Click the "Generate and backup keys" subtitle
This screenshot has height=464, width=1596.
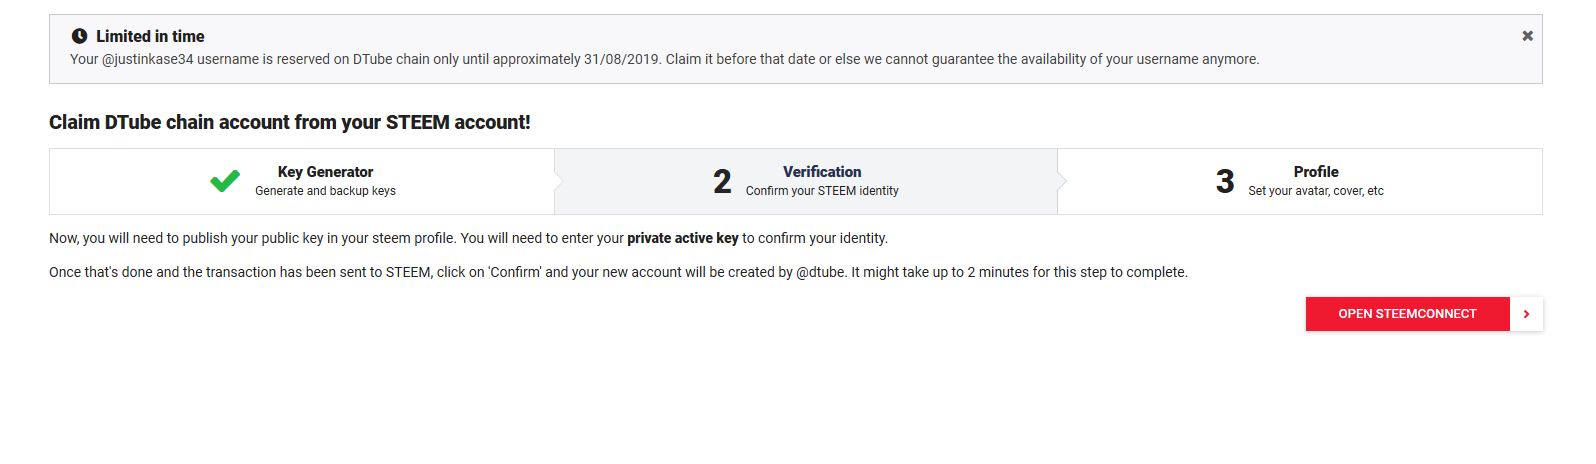pos(325,191)
